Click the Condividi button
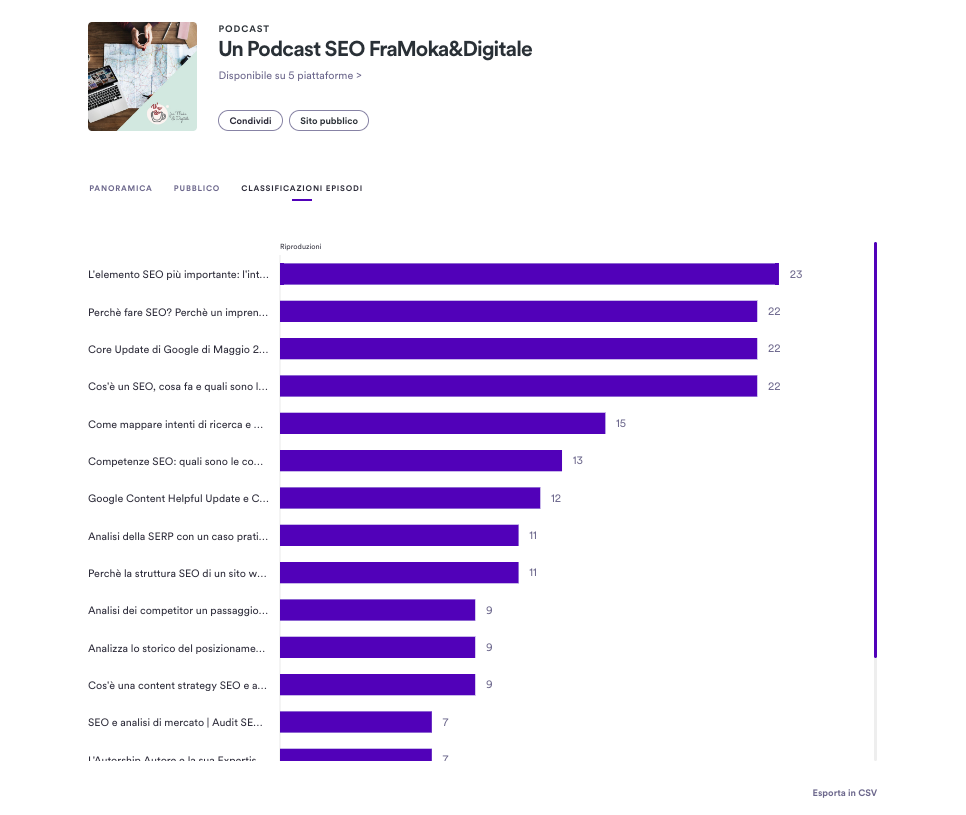 (x=250, y=121)
